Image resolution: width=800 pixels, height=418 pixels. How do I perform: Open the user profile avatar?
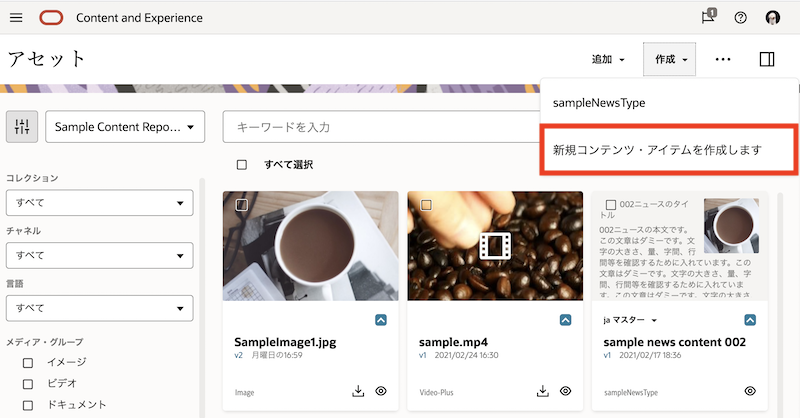tap(773, 18)
